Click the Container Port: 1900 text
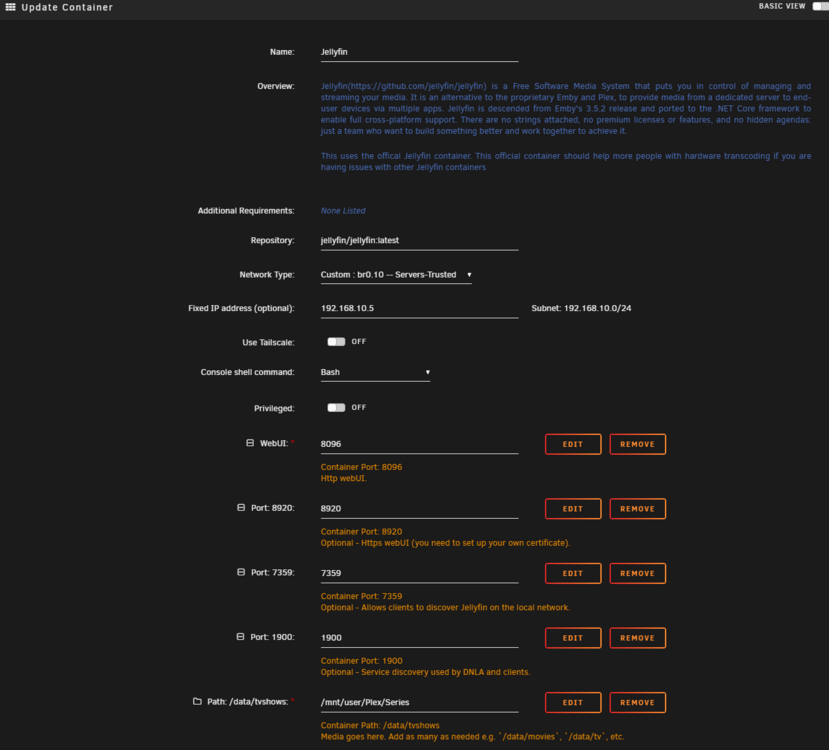 (x=361, y=661)
